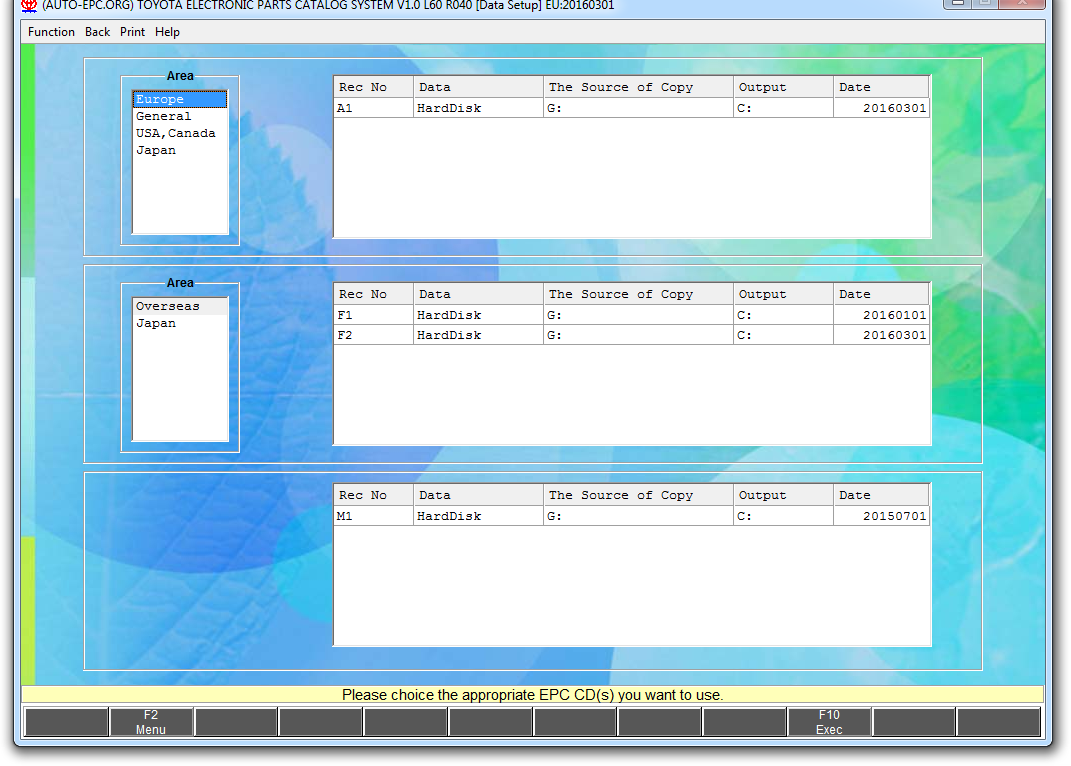This screenshot has width=1071, height=766.
Task: Click the G: source cell in row F1
Action: click(x=639, y=315)
